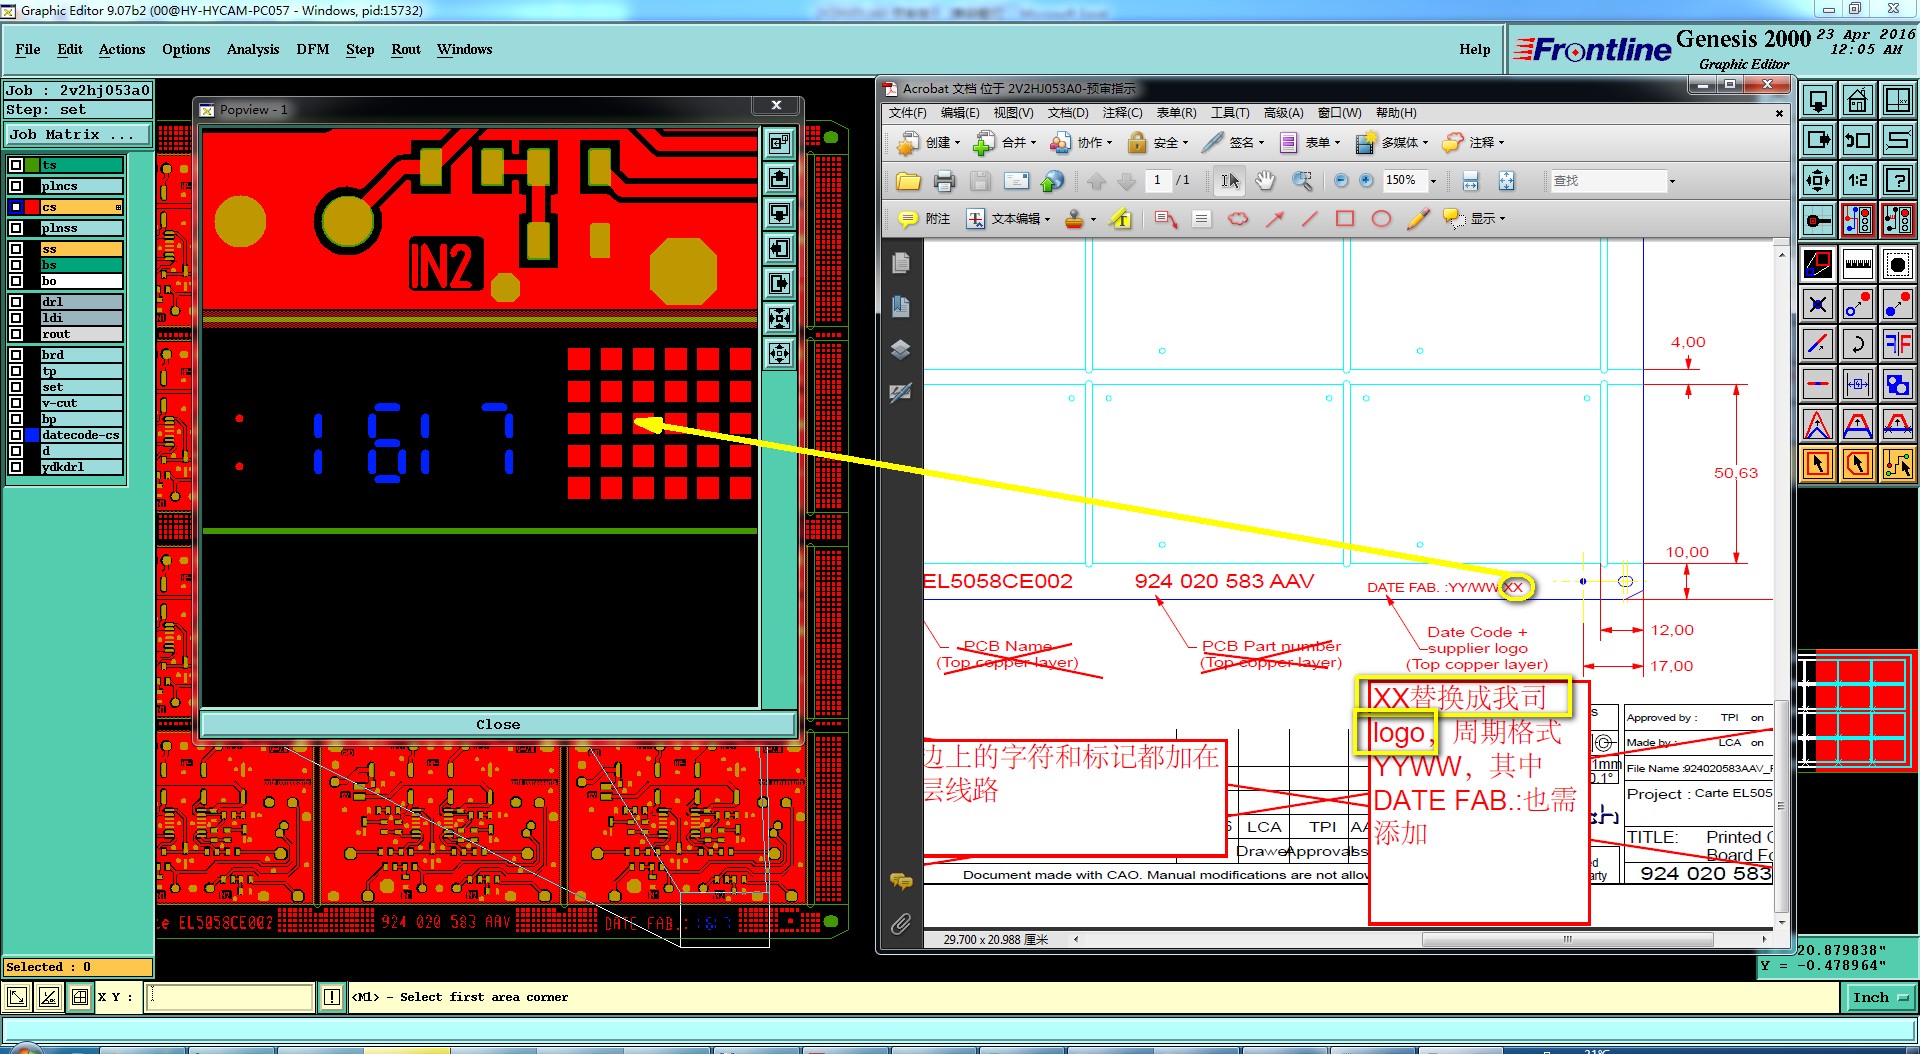Click the pan arrows icon

point(1818,180)
